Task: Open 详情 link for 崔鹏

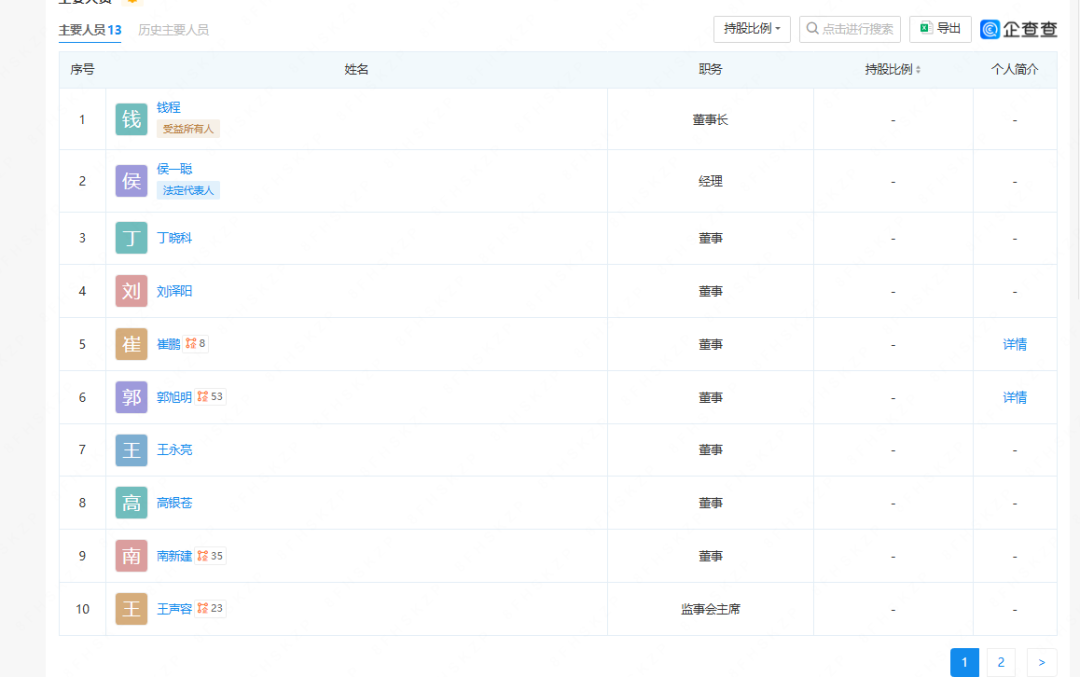Action: click(x=1014, y=344)
